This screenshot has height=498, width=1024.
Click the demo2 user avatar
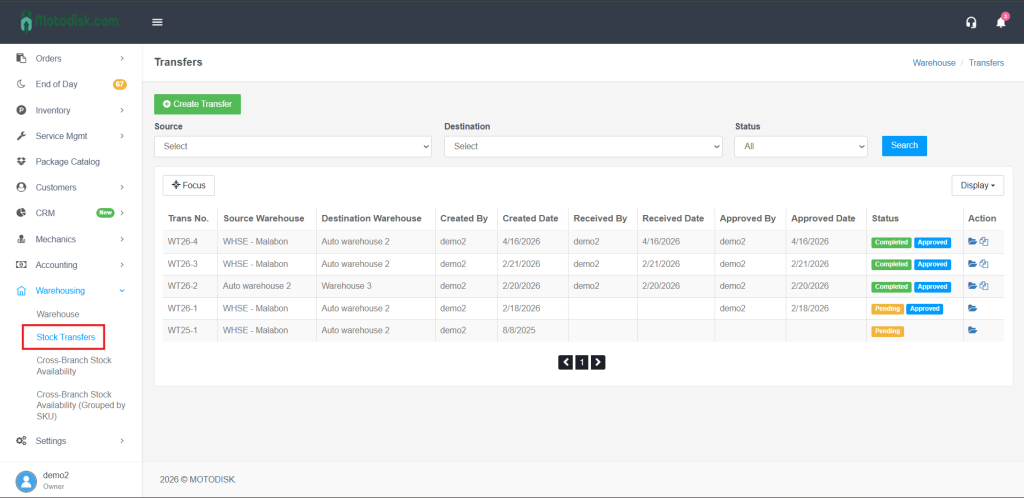[x=26, y=480]
